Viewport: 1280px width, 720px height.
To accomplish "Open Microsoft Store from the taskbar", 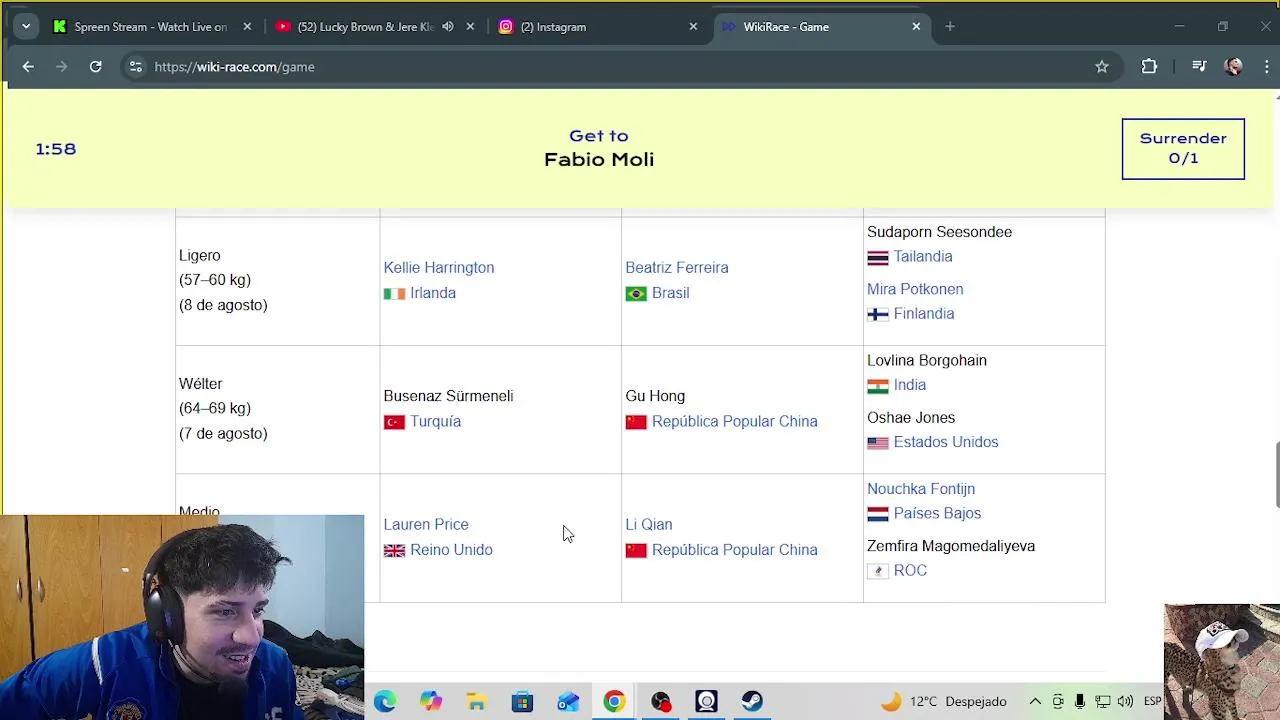I will pyautogui.click(x=522, y=702).
